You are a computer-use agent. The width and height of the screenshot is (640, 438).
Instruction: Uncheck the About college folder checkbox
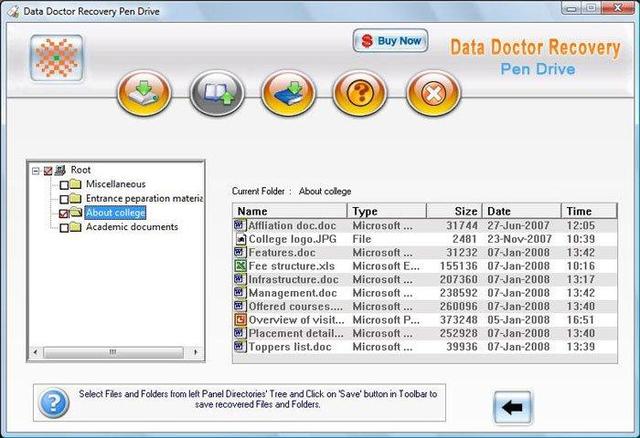click(x=64, y=213)
